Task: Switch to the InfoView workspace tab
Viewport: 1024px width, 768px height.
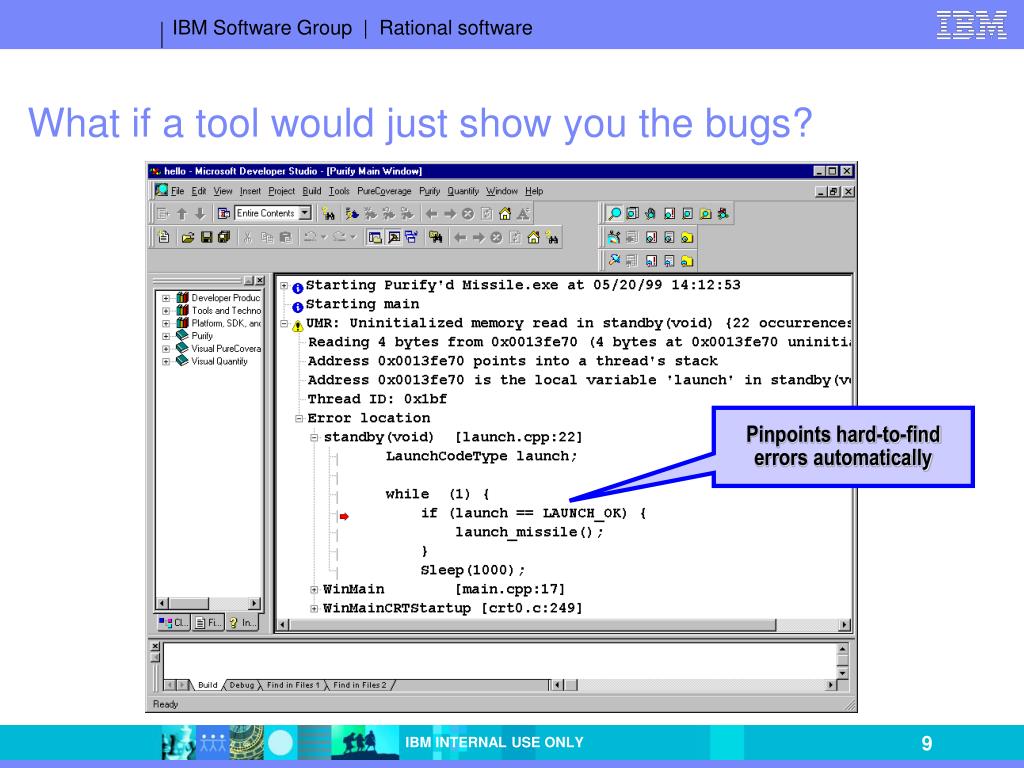Action: pyautogui.click(x=242, y=623)
